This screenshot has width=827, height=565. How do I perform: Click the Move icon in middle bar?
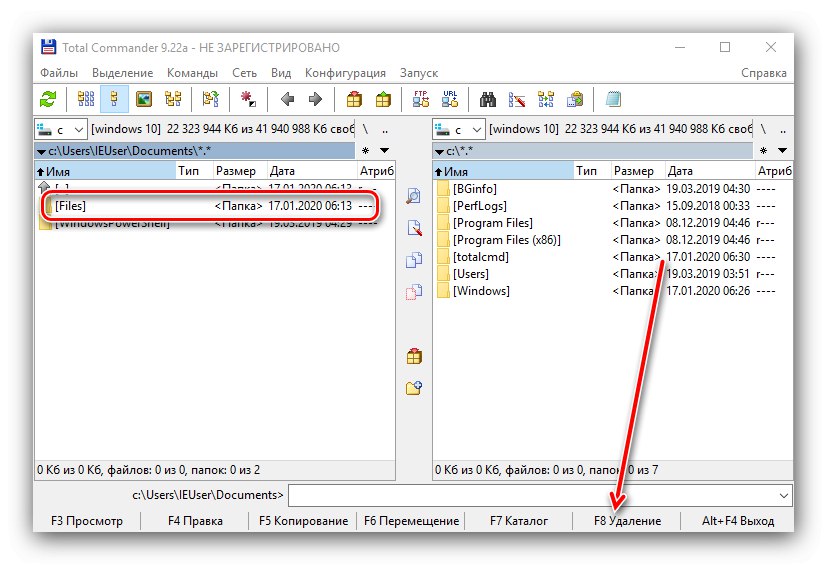[414, 292]
